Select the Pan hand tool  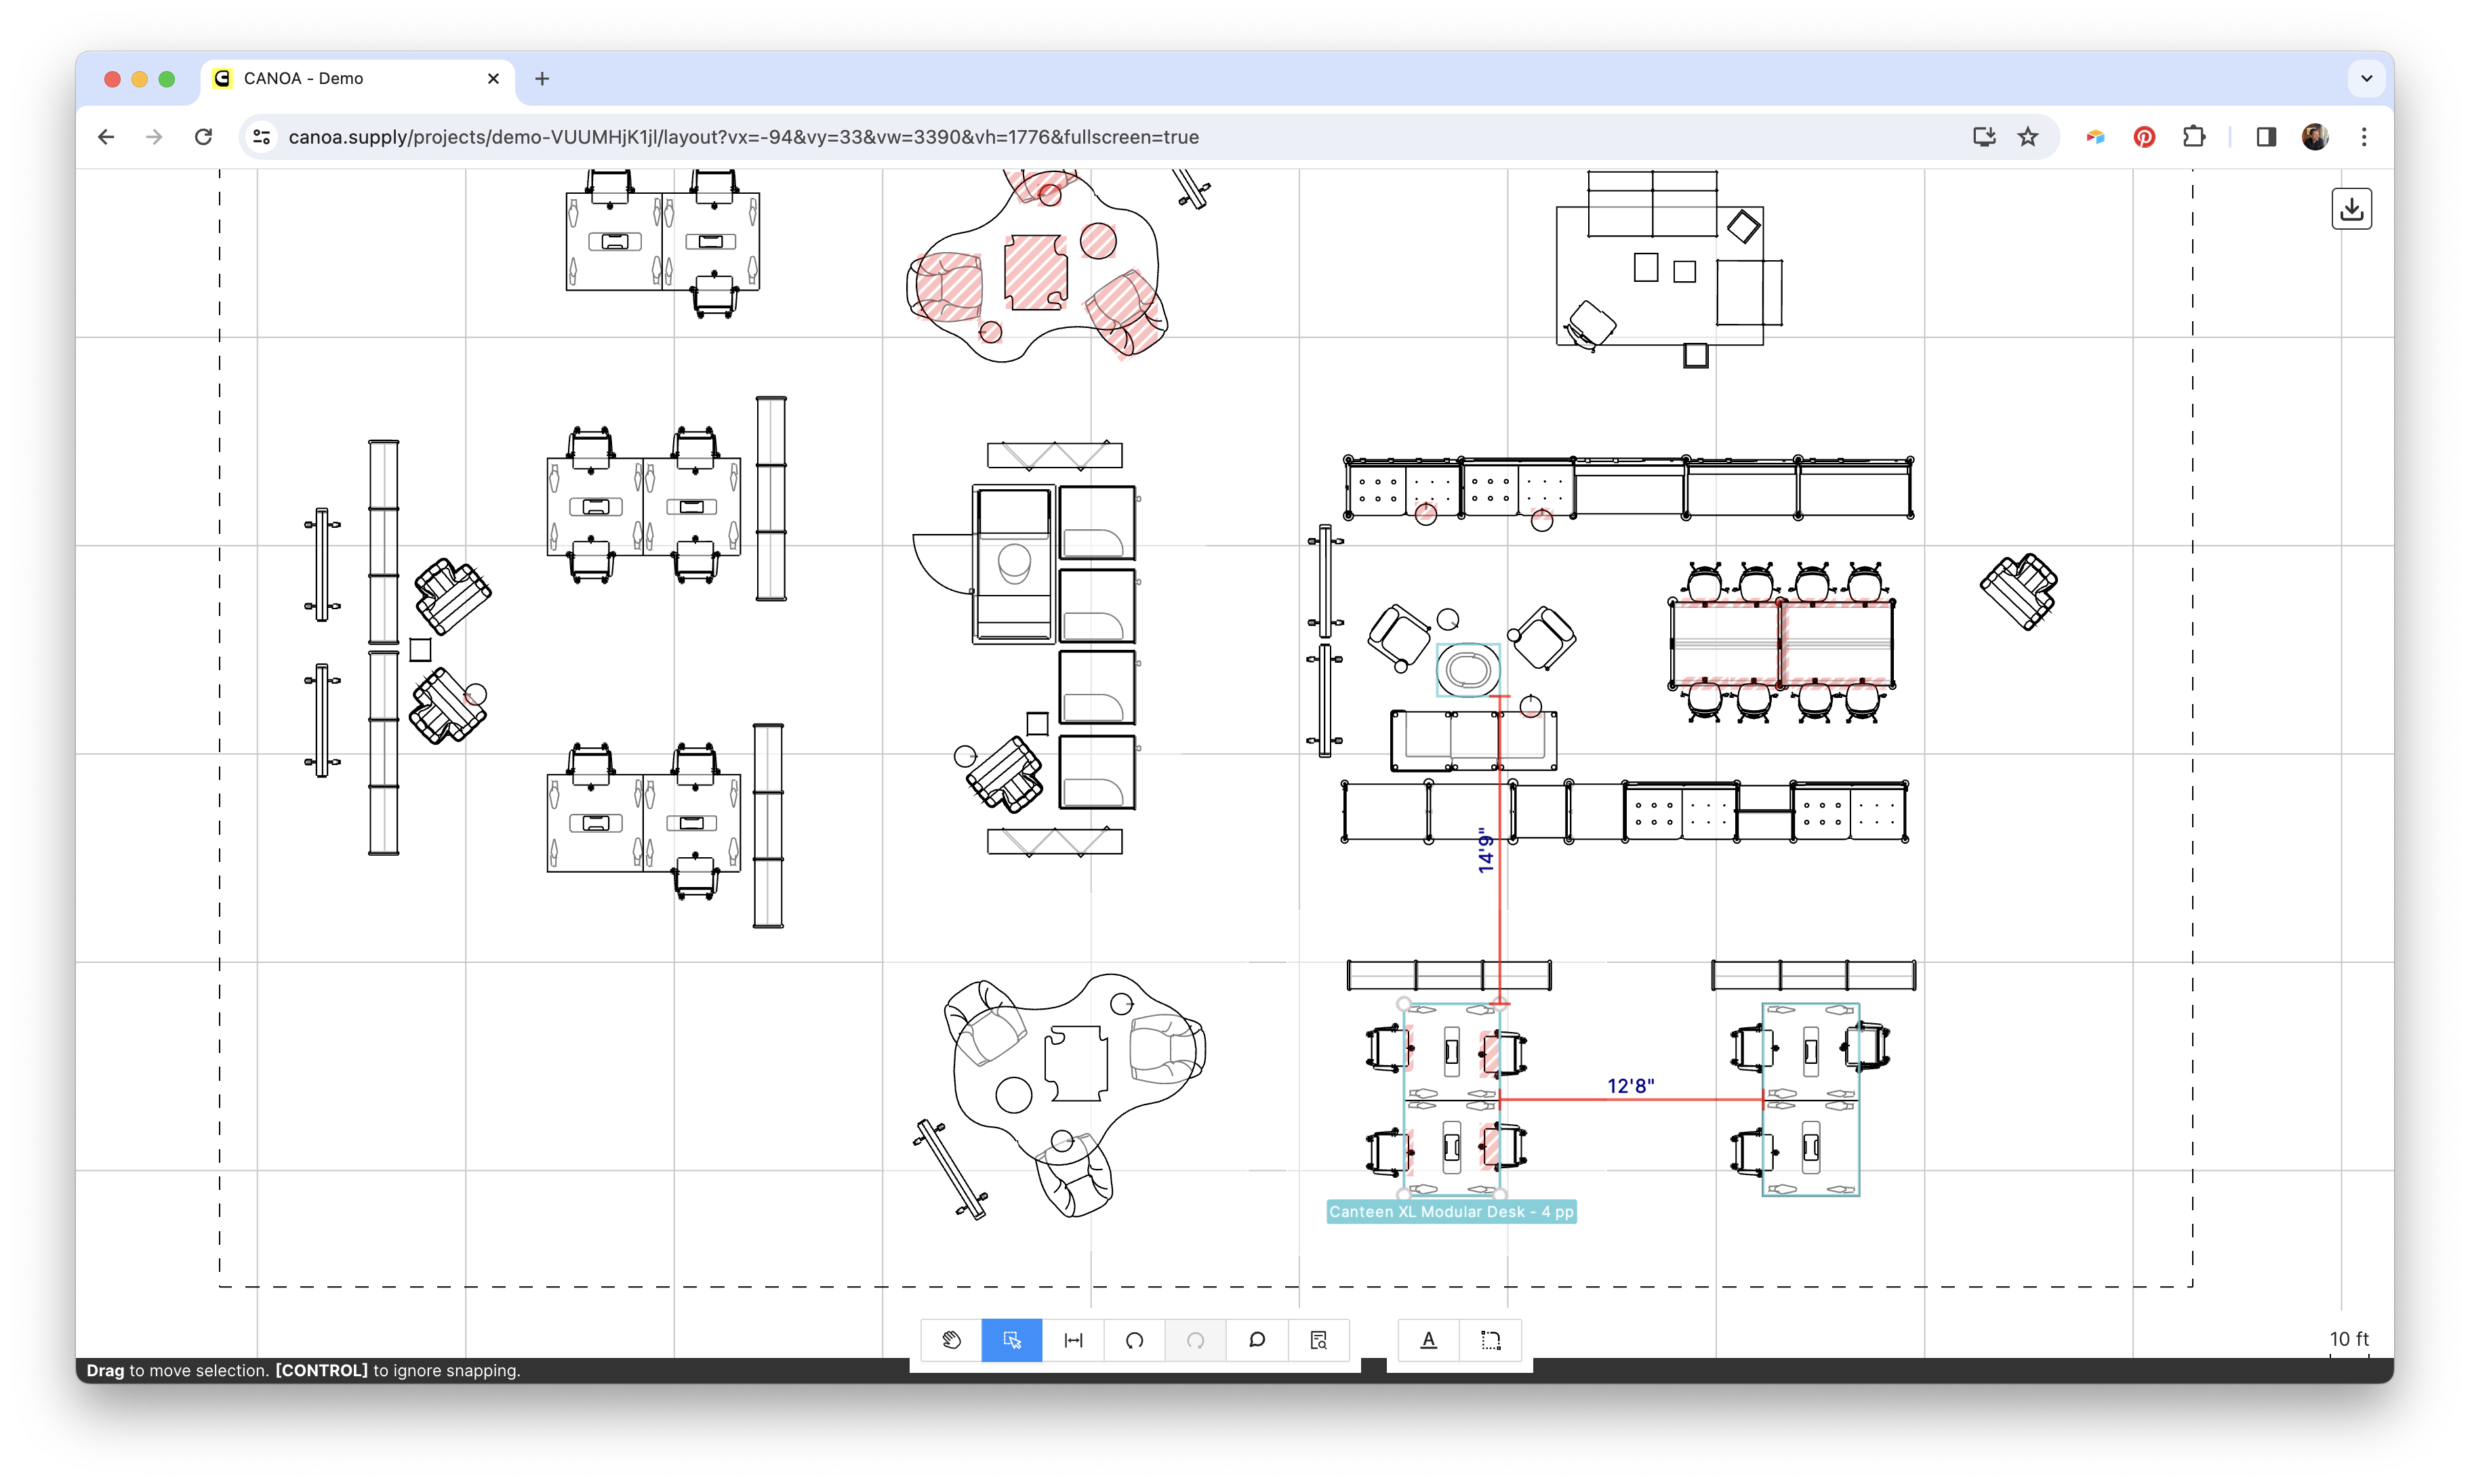click(951, 1340)
